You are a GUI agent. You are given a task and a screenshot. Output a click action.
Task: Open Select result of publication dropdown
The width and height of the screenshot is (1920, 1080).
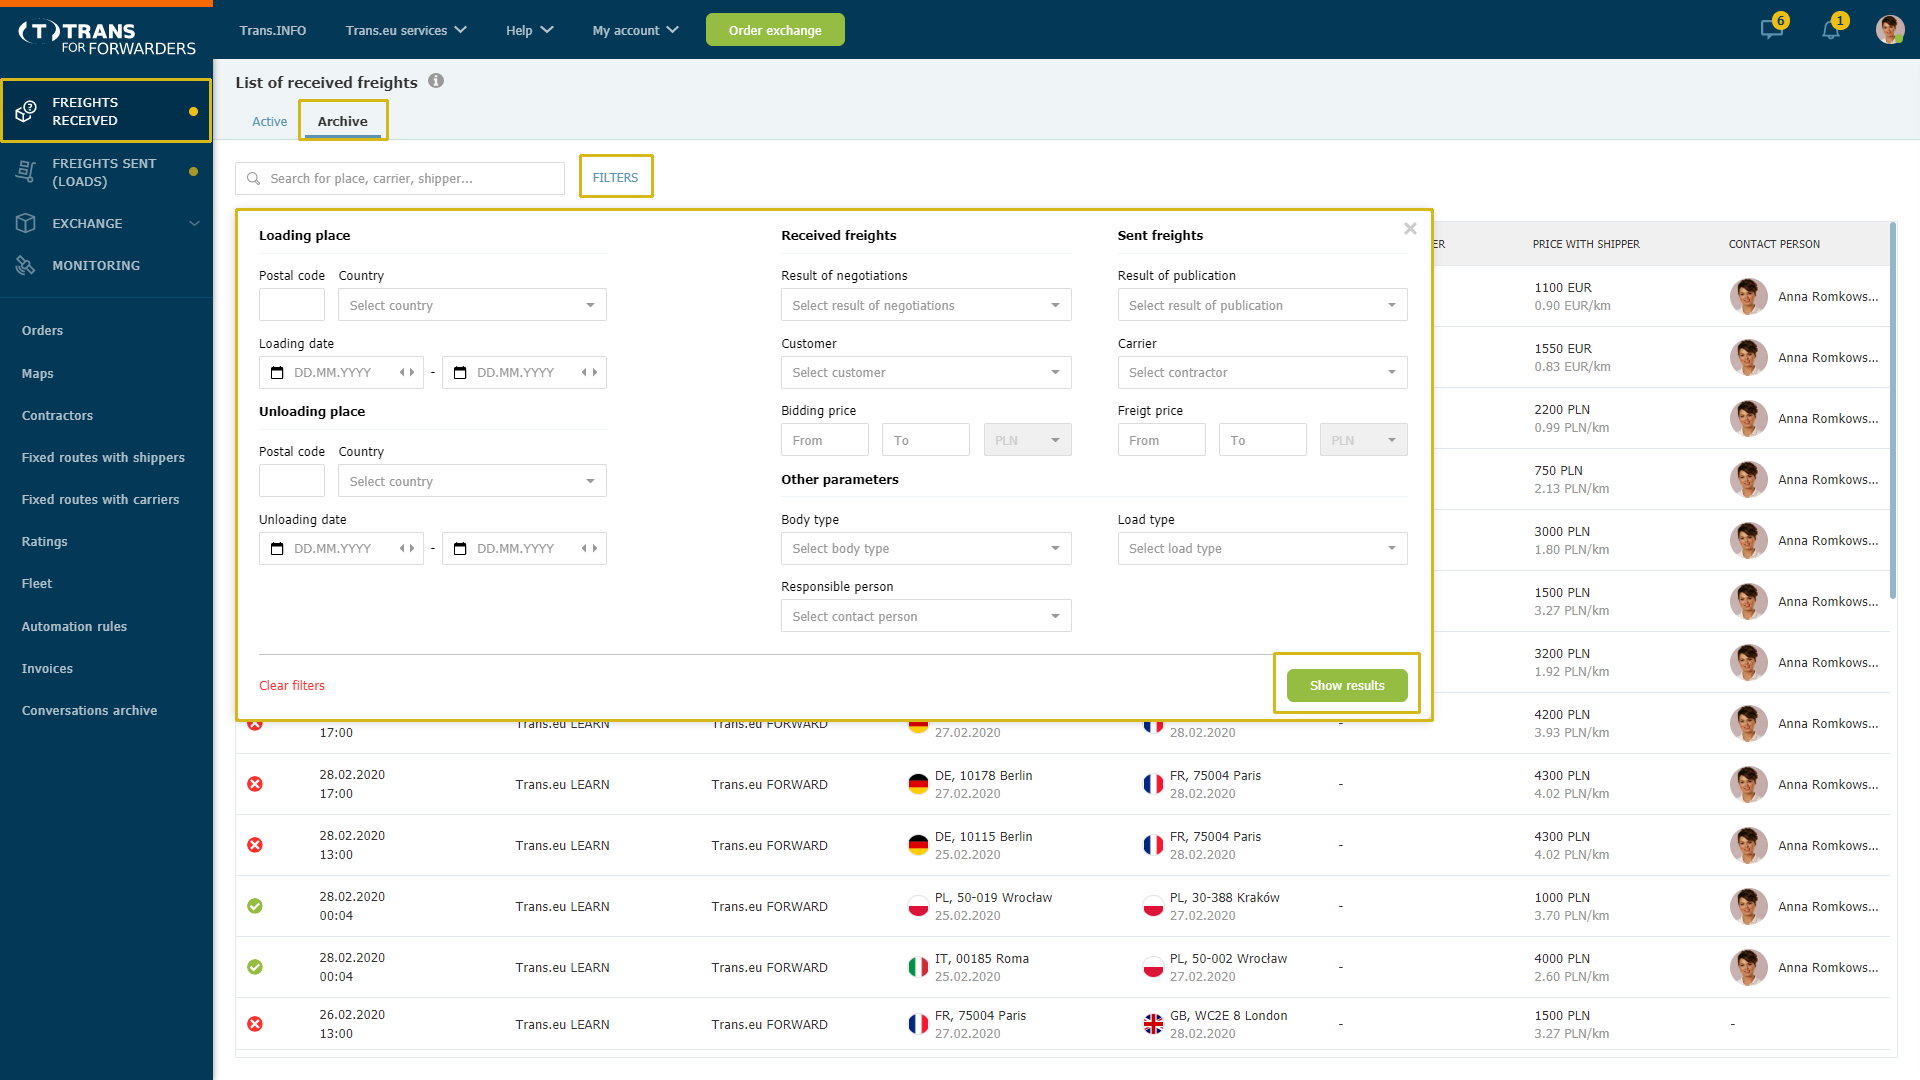tap(1262, 305)
